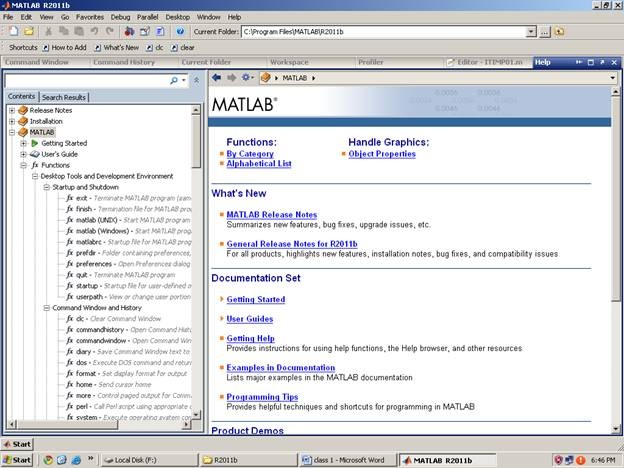The image size is (624, 468).
Task: Open the GUIDE toolbar icon
Action: click(145, 31)
